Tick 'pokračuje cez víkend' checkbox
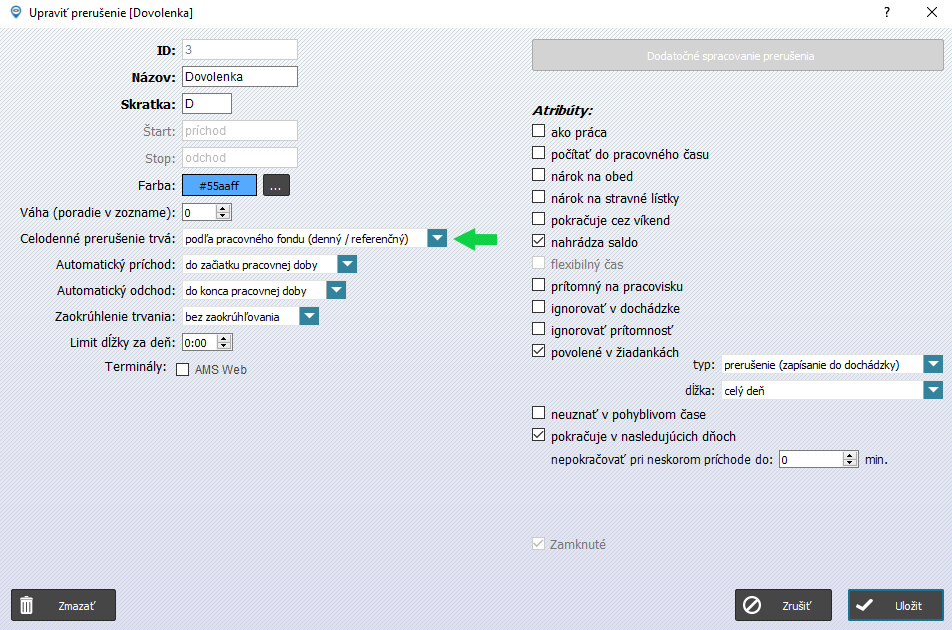The image size is (952, 630). 539,219
